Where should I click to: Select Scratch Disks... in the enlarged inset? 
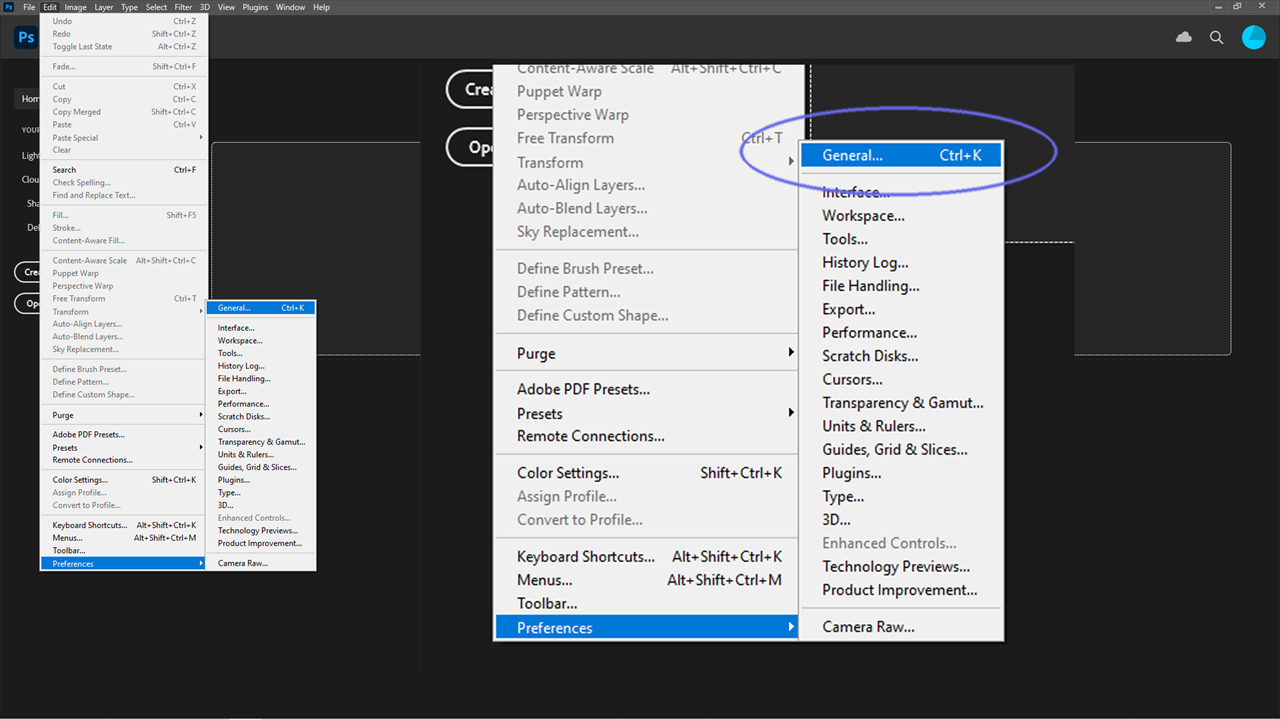[901, 356]
